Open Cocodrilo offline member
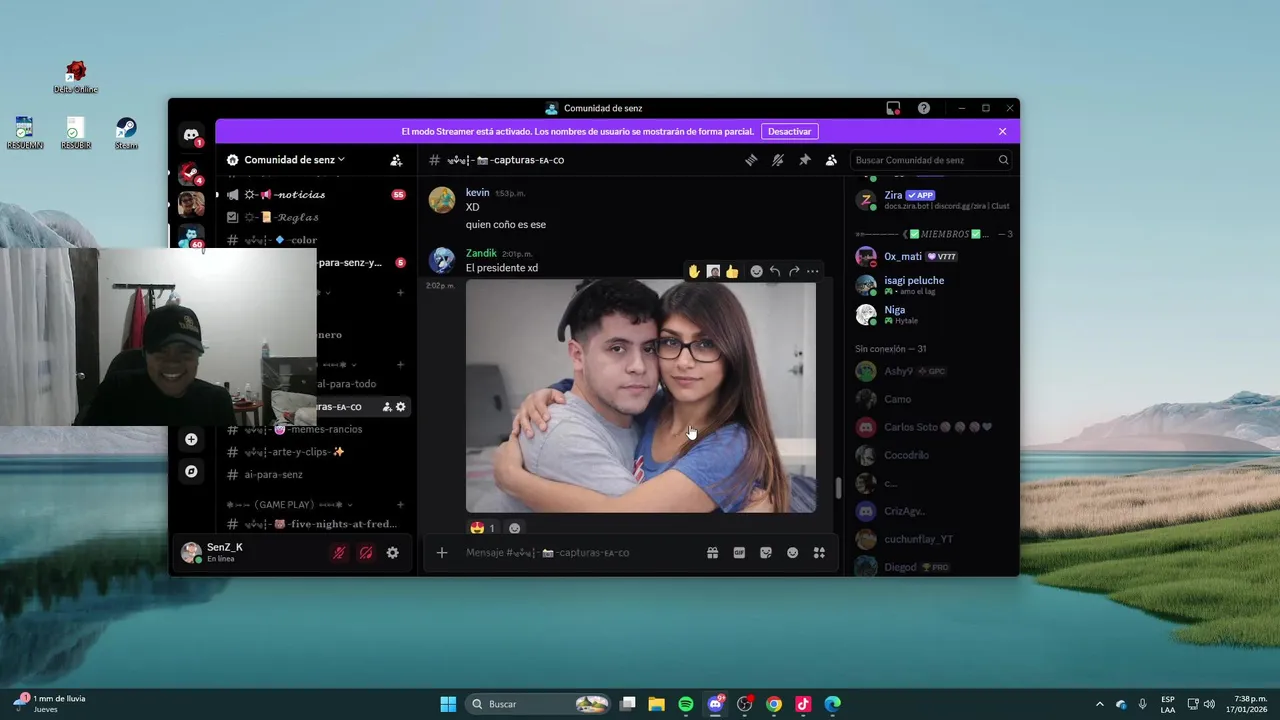Image resolution: width=1280 pixels, height=720 pixels. pos(932,455)
